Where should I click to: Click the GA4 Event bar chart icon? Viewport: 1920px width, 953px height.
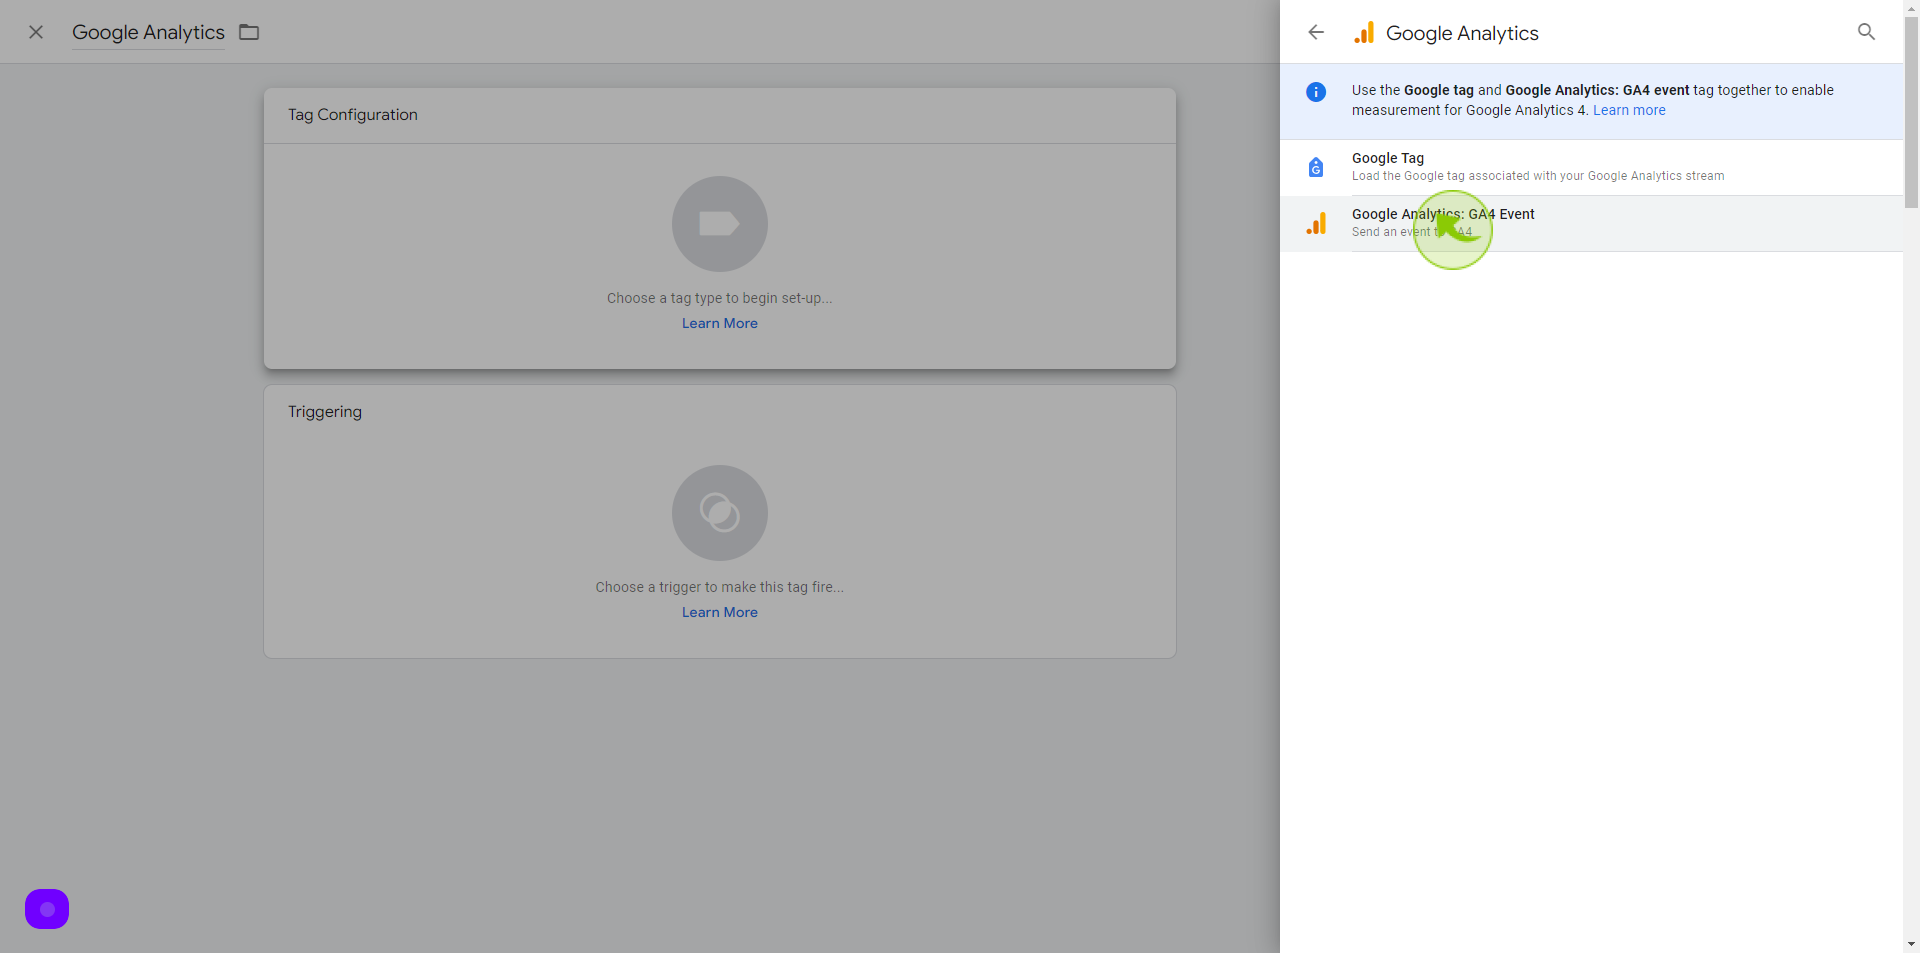point(1316,224)
